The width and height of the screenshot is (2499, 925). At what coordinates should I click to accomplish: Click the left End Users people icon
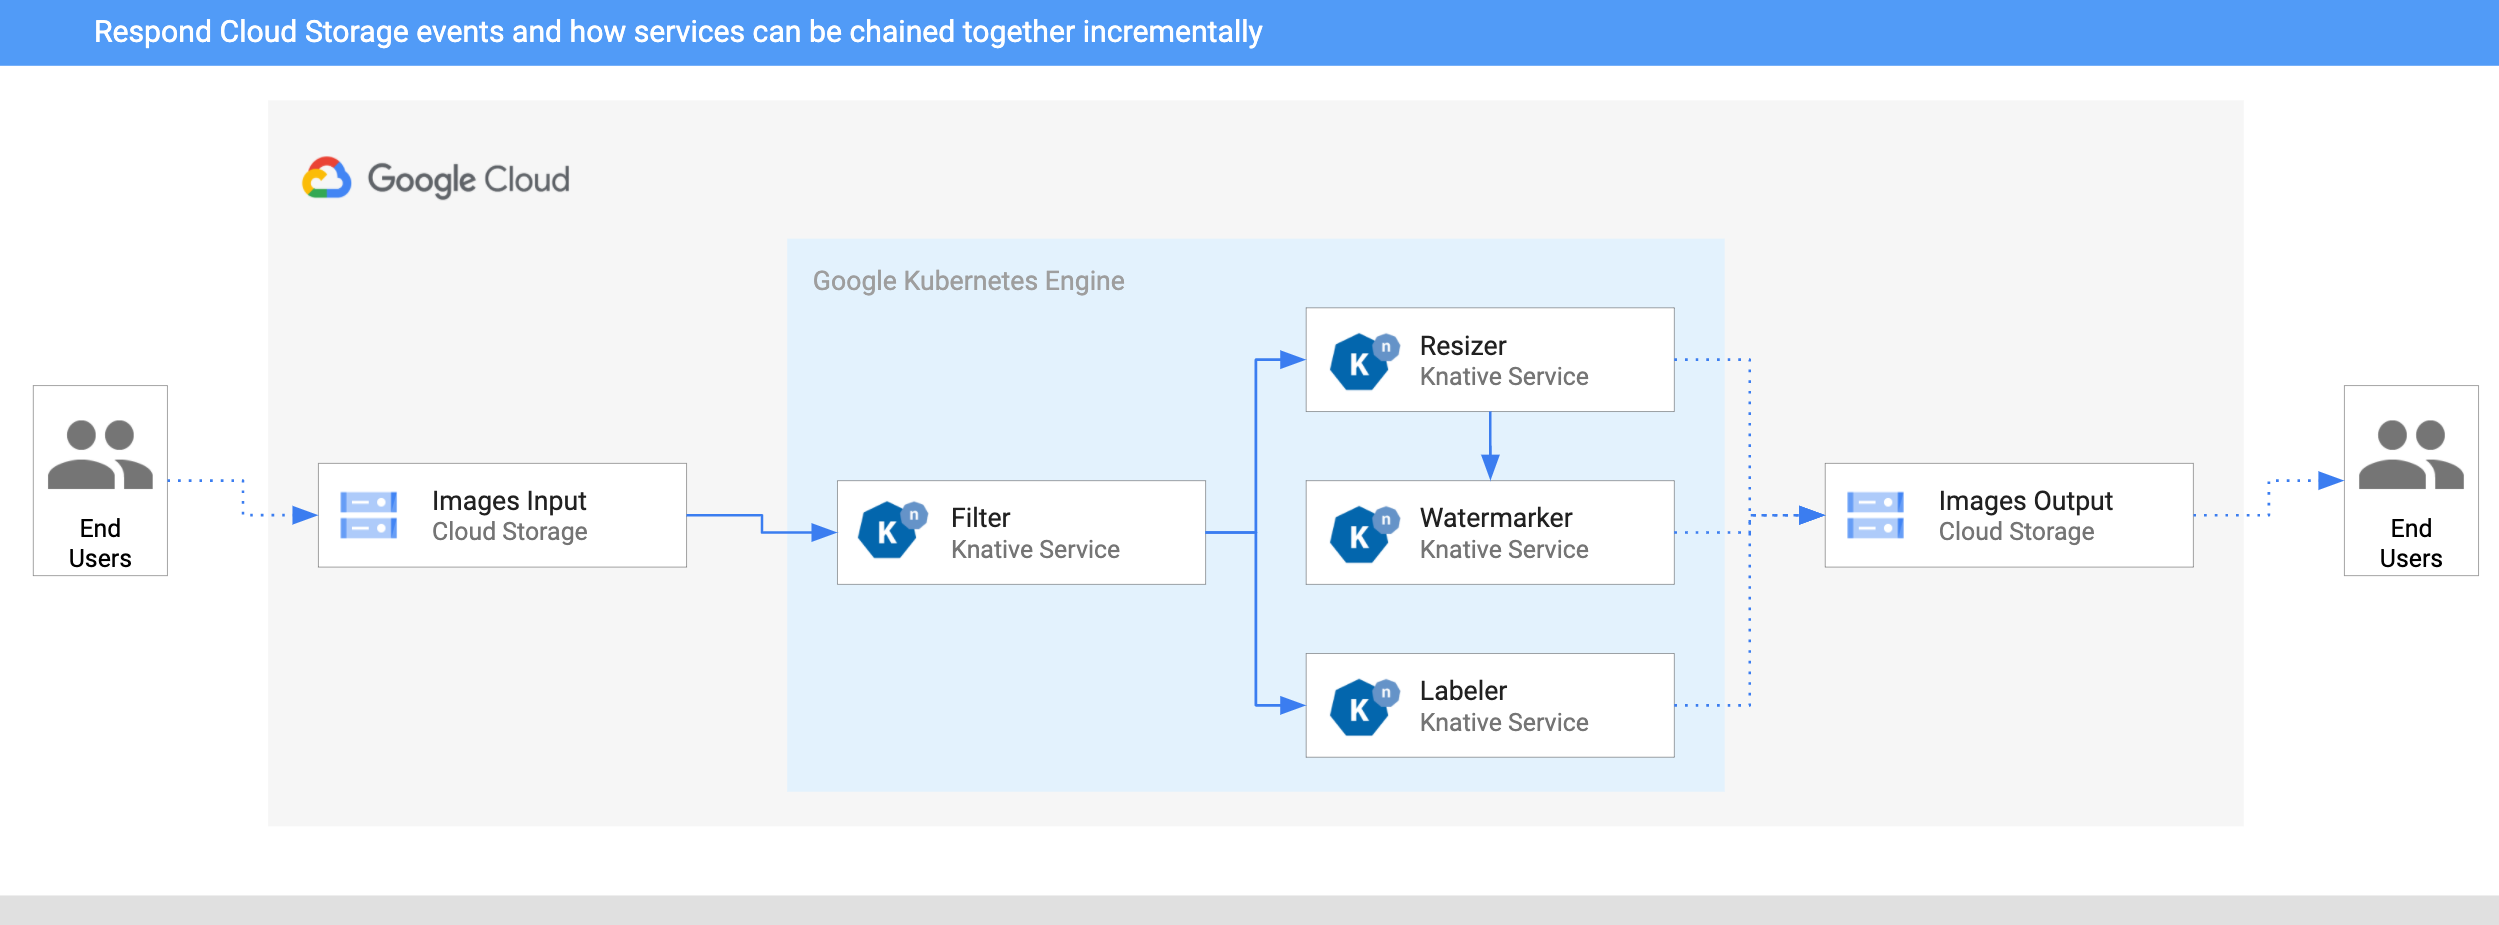click(100, 454)
